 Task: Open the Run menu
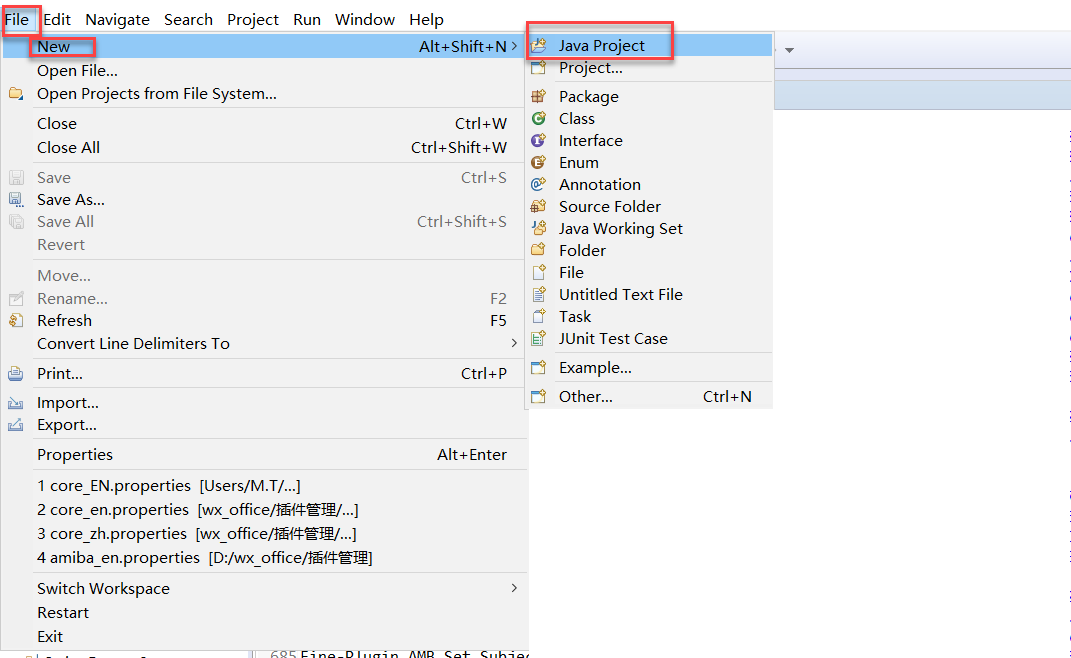coord(306,19)
